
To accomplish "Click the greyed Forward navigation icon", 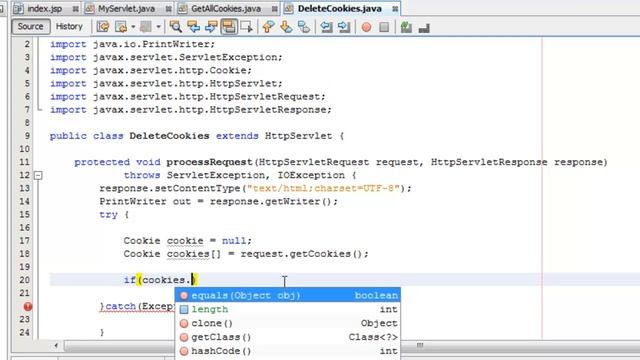I will 146,27.
